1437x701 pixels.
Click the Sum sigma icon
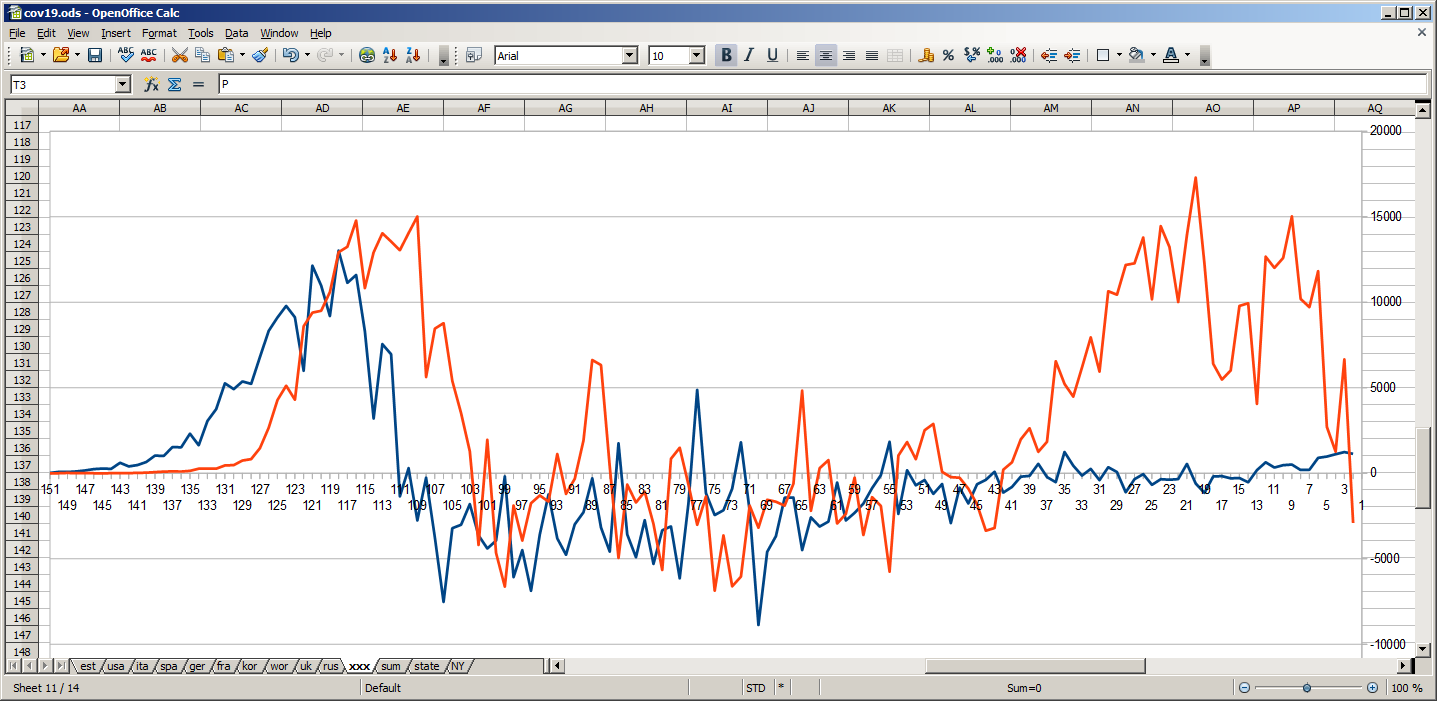(x=174, y=85)
